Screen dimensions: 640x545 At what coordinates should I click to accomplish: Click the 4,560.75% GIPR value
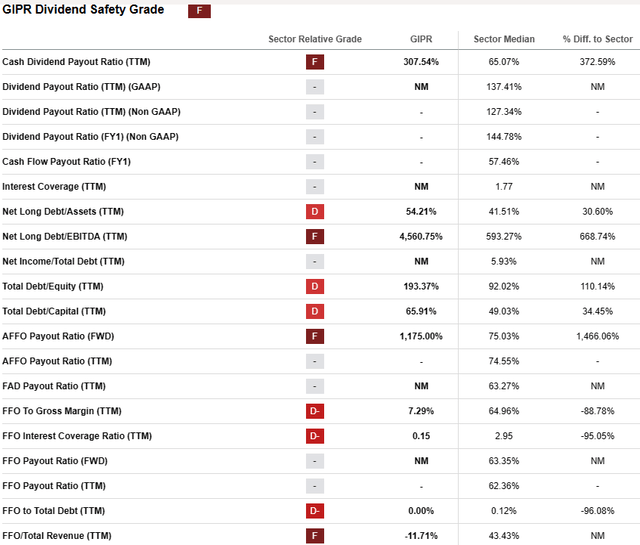[x=421, y=236]
